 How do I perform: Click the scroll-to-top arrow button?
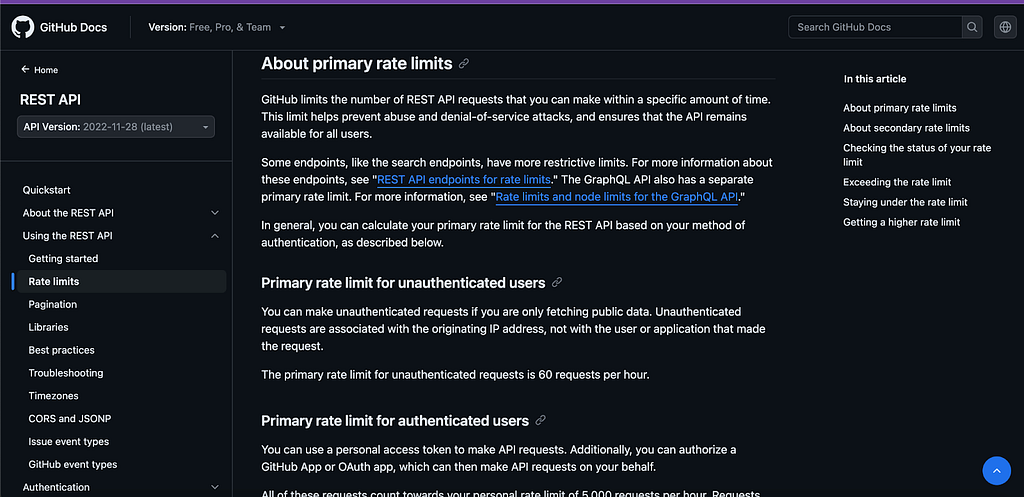[997, 470]
